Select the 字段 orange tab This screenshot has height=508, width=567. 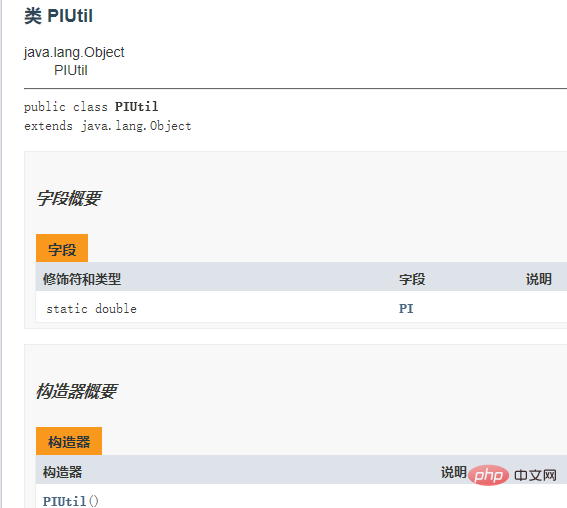[62, 248]
